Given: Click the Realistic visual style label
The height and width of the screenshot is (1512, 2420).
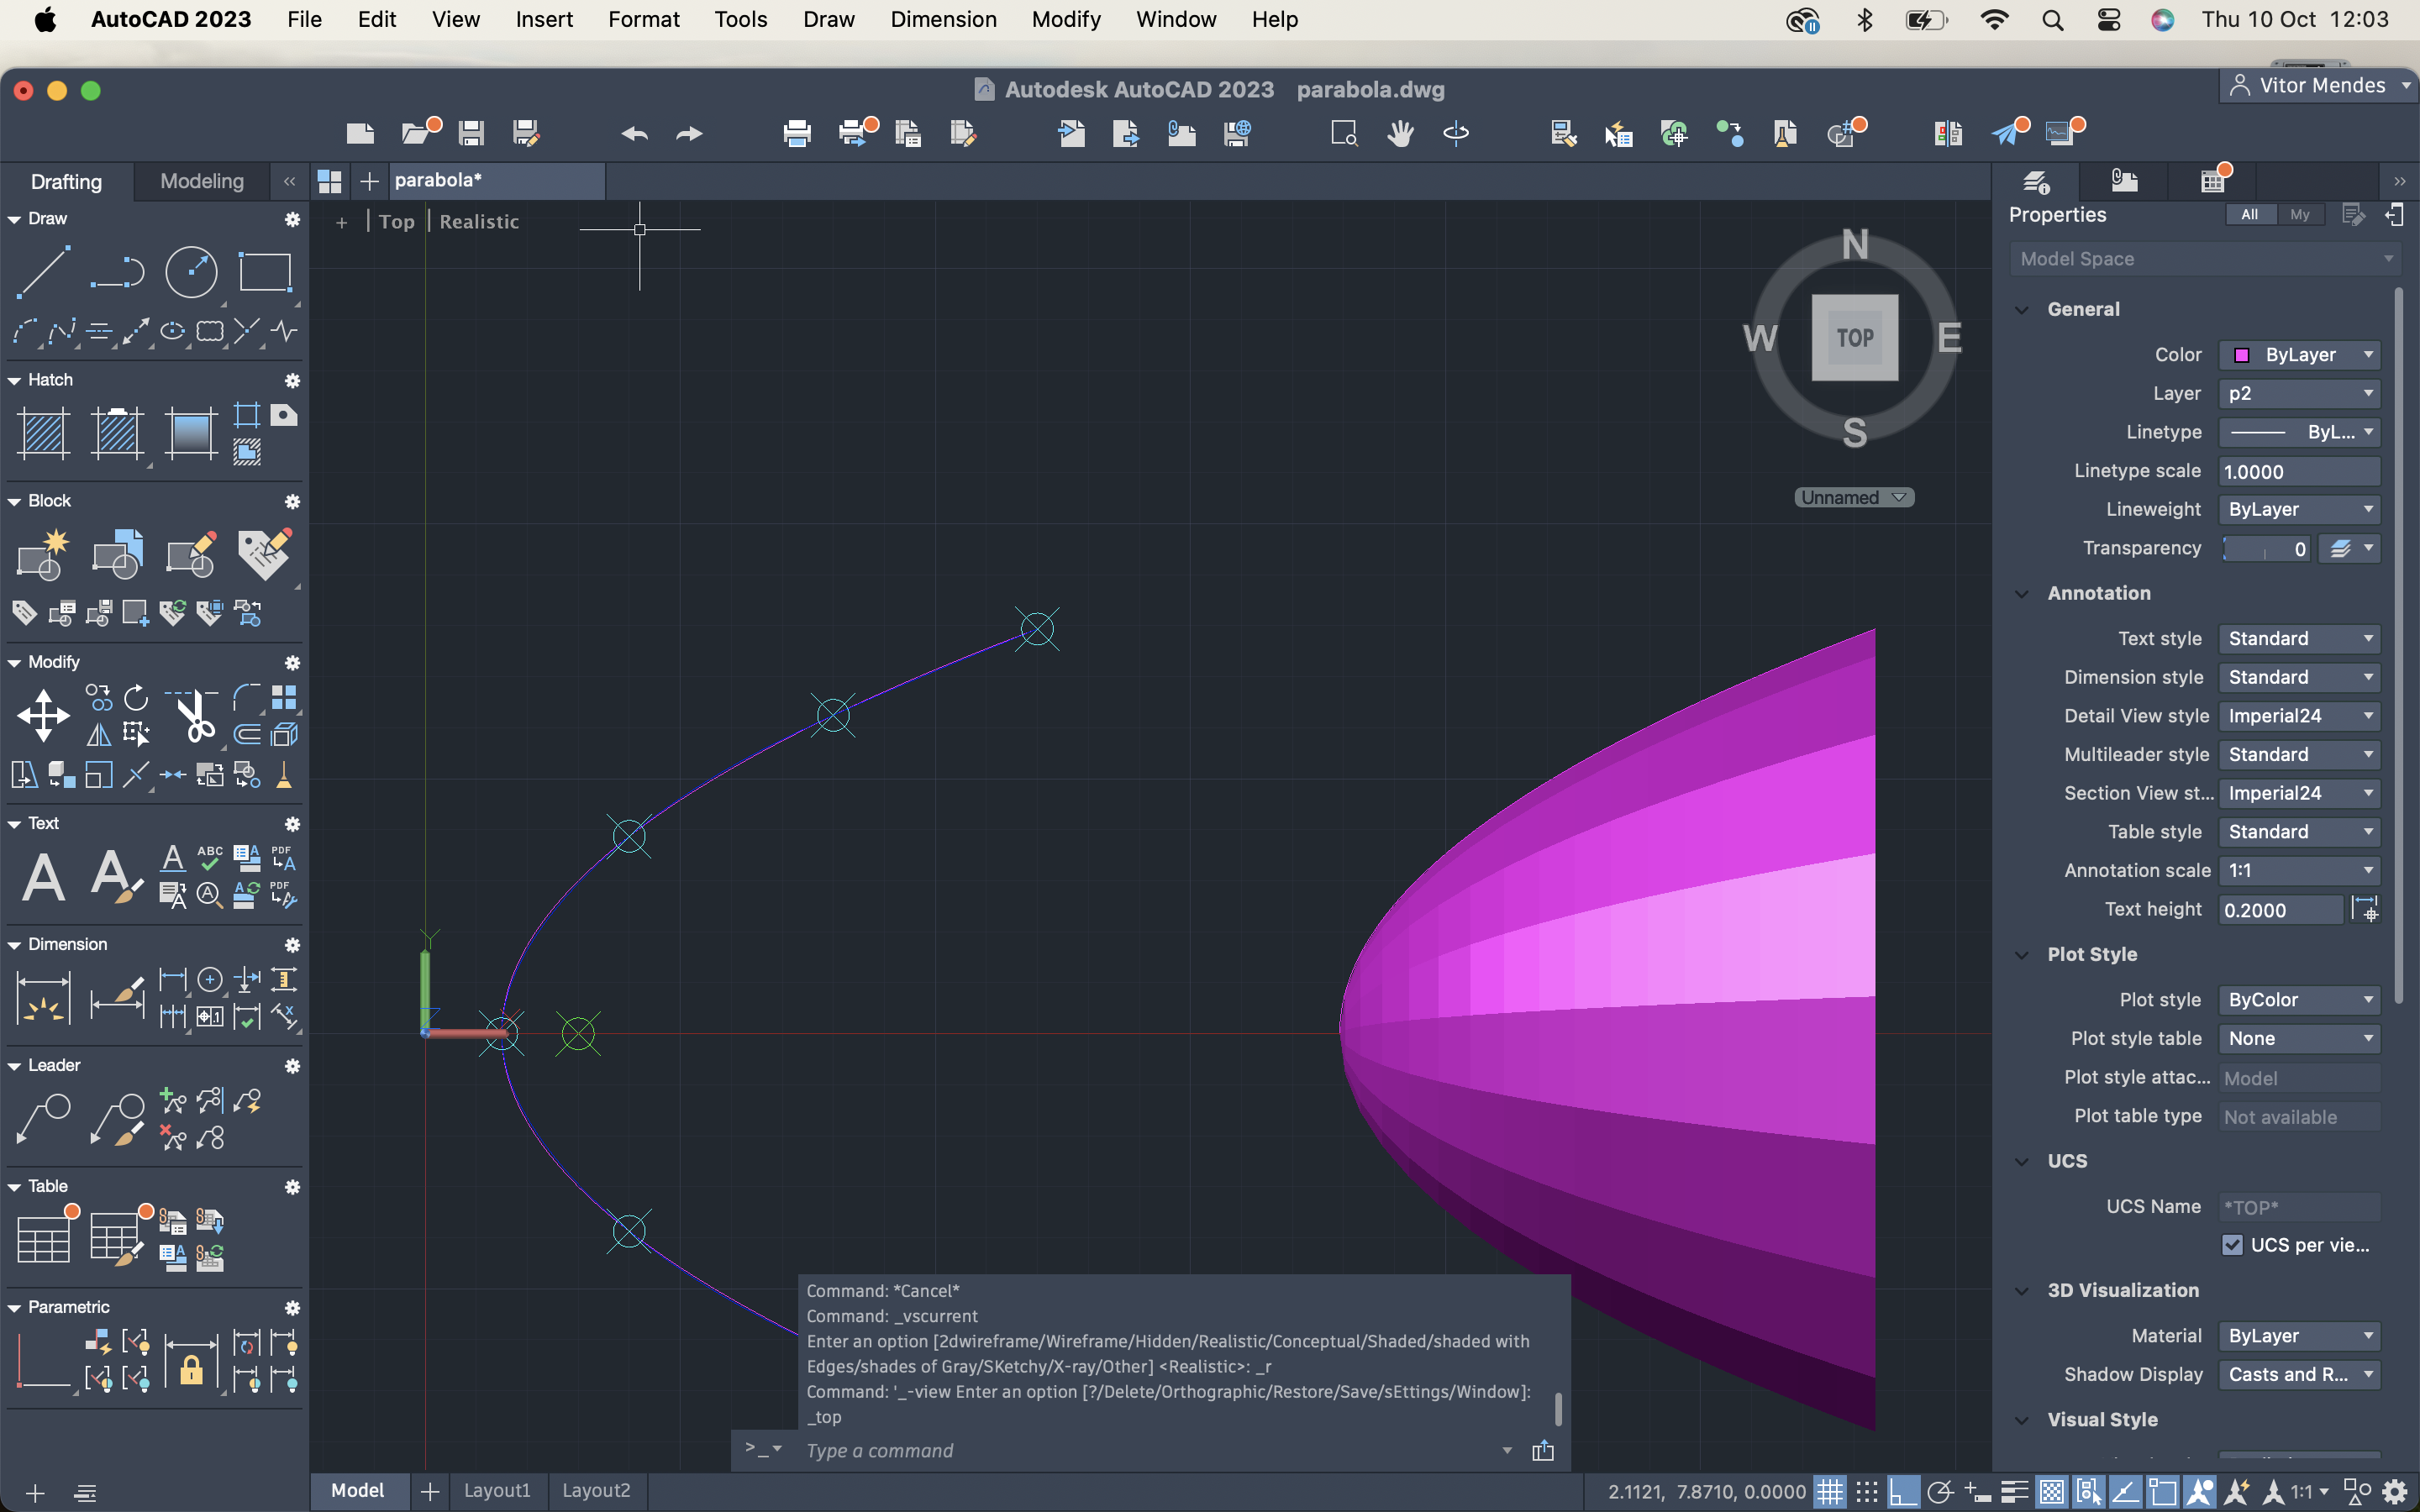Looking at the screenshot, I should point(479,222).
